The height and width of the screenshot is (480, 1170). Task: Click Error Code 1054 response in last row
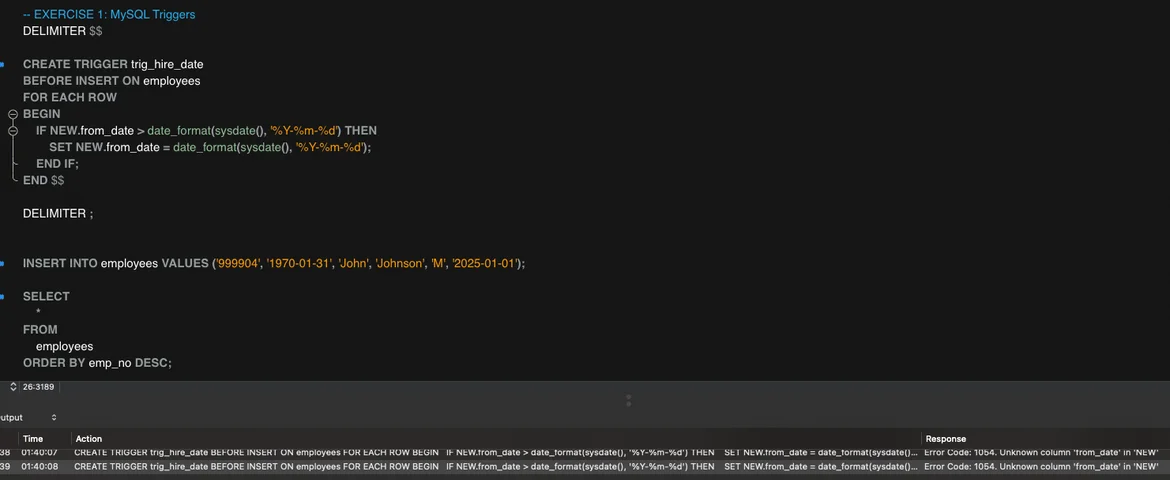pos(1040,466)
